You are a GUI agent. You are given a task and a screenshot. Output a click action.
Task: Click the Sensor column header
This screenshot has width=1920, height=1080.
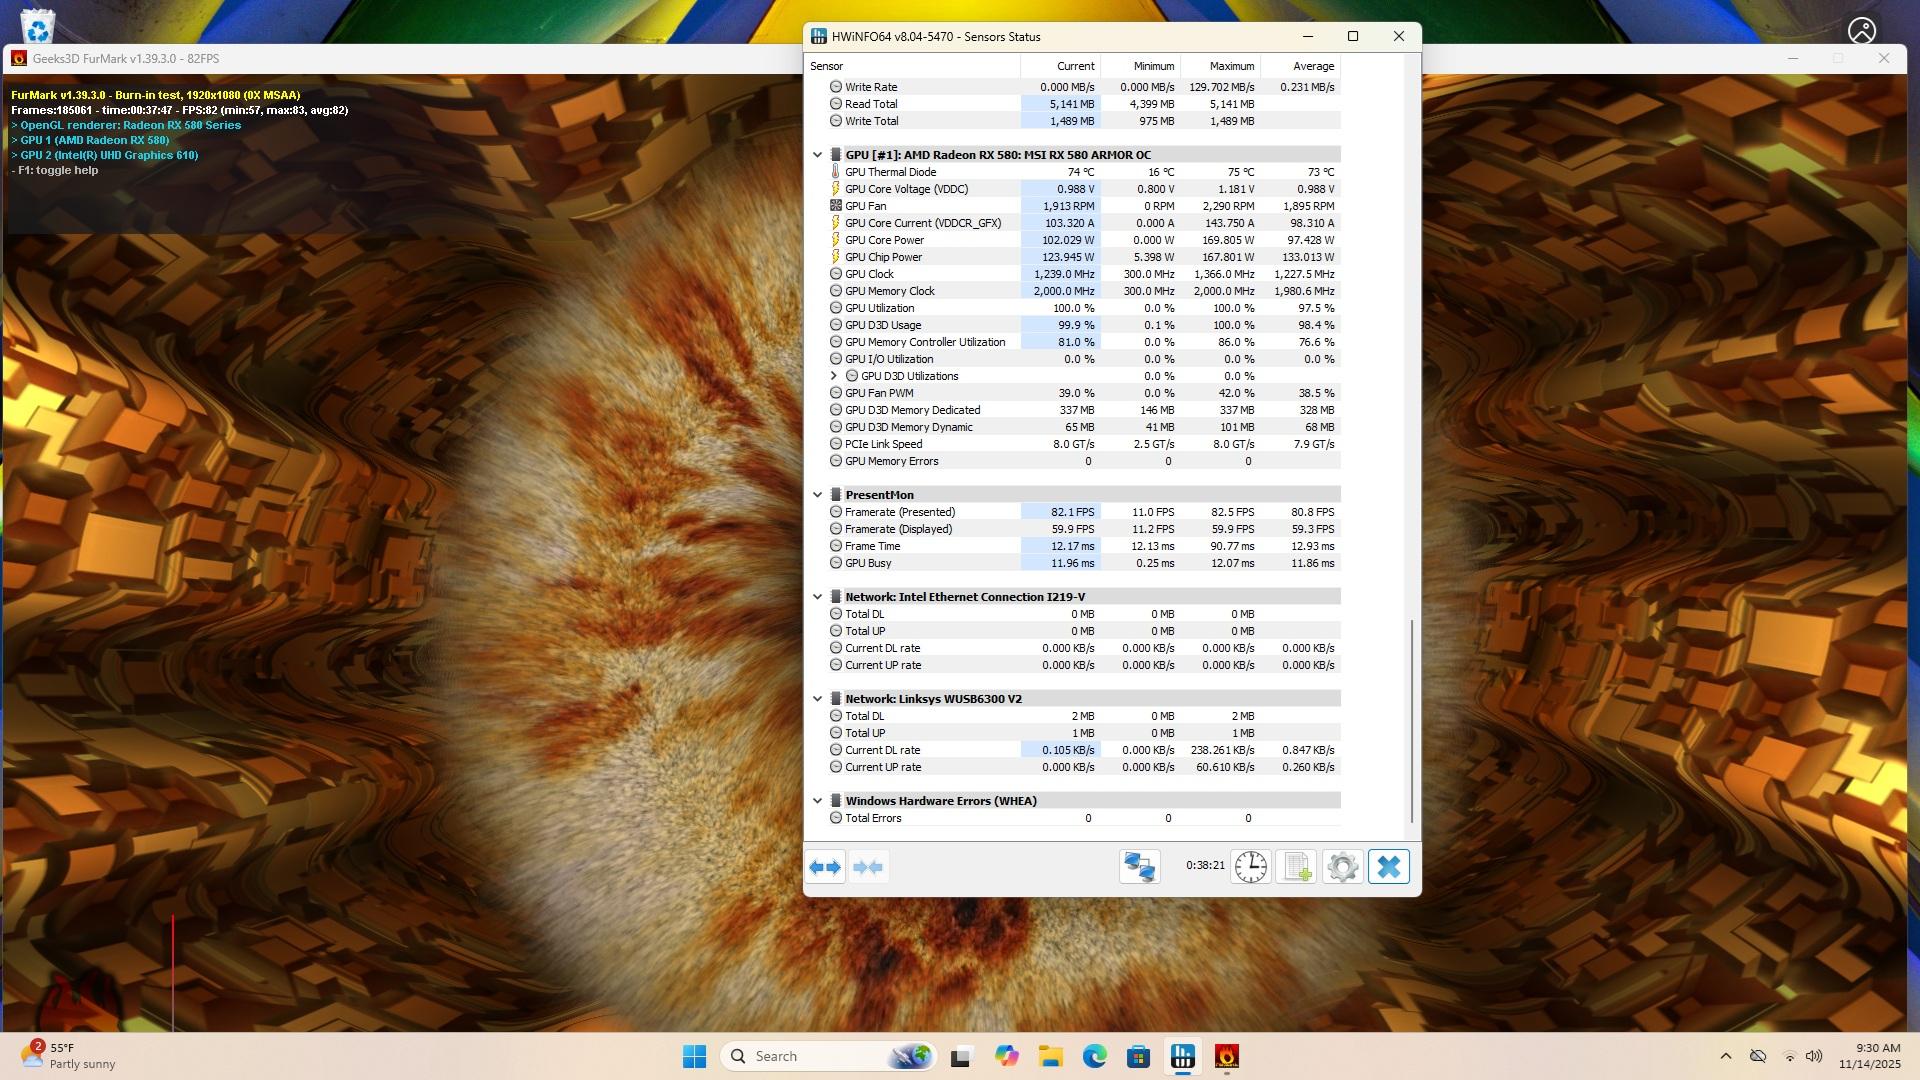[912, 66]
